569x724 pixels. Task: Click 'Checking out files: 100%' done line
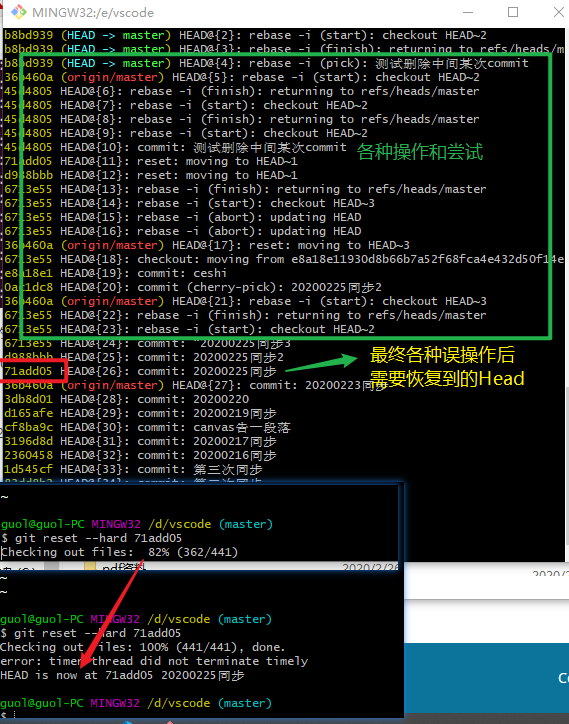point(143,647)
